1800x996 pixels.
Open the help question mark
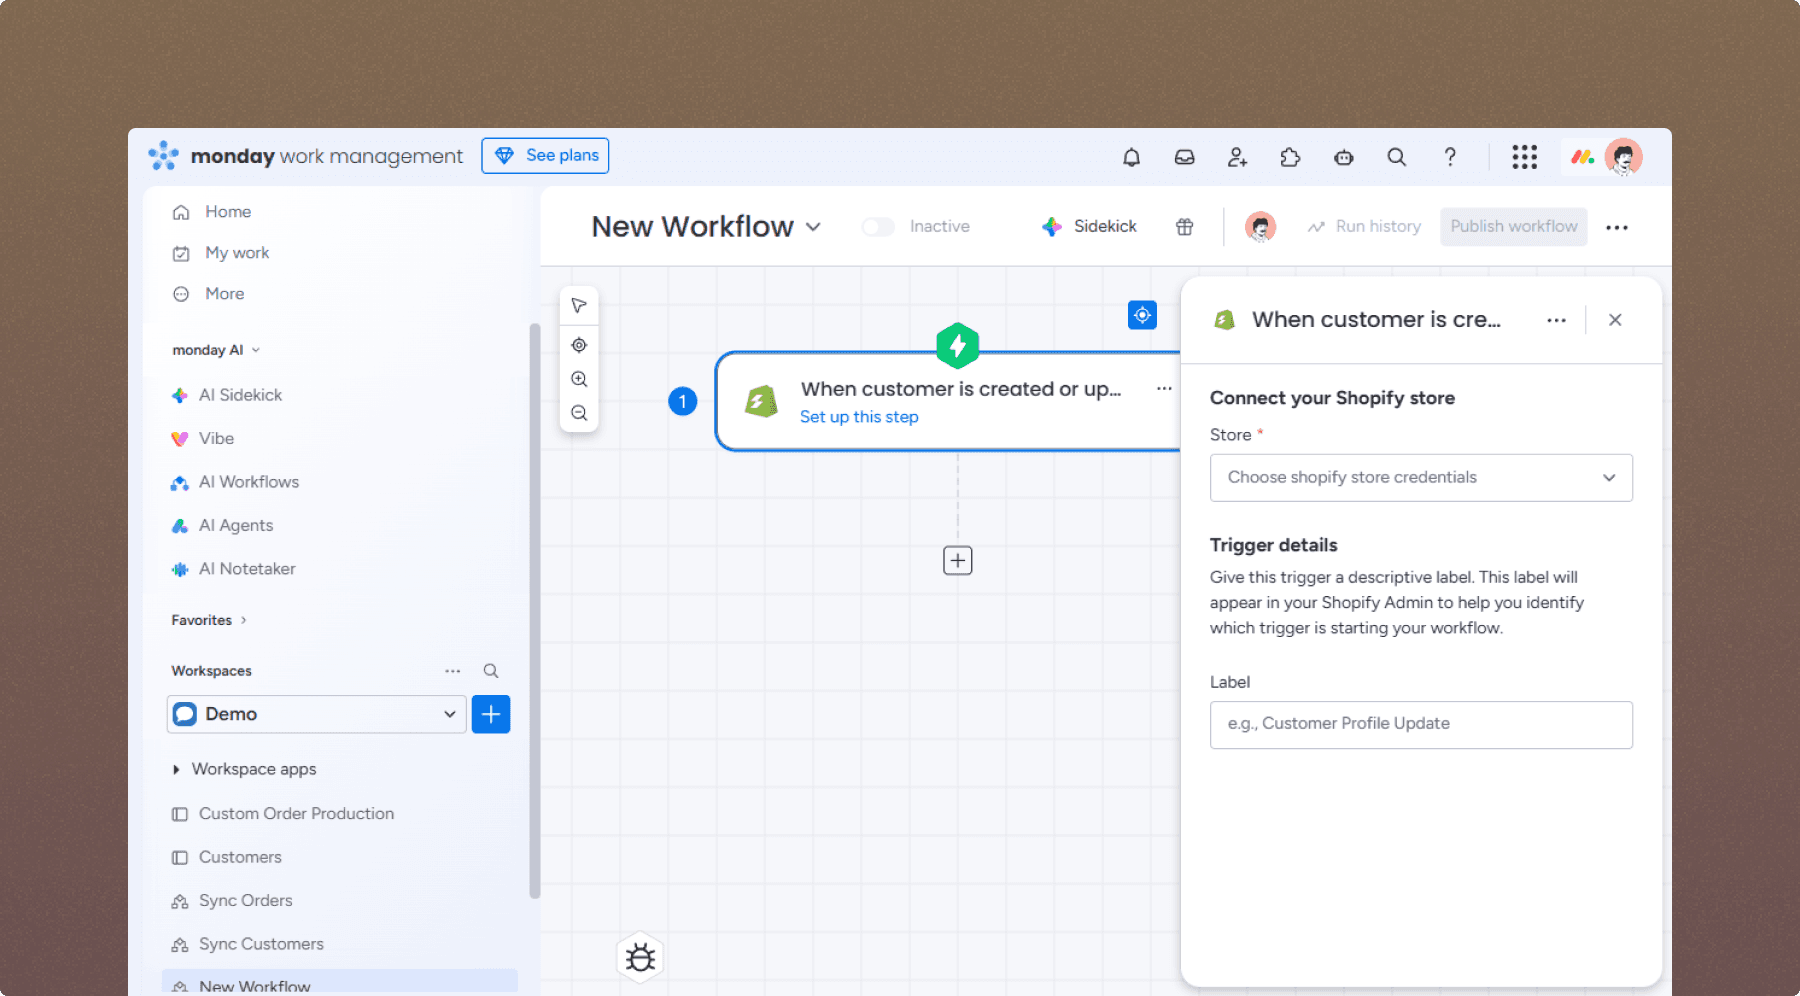click(1450, 157)
